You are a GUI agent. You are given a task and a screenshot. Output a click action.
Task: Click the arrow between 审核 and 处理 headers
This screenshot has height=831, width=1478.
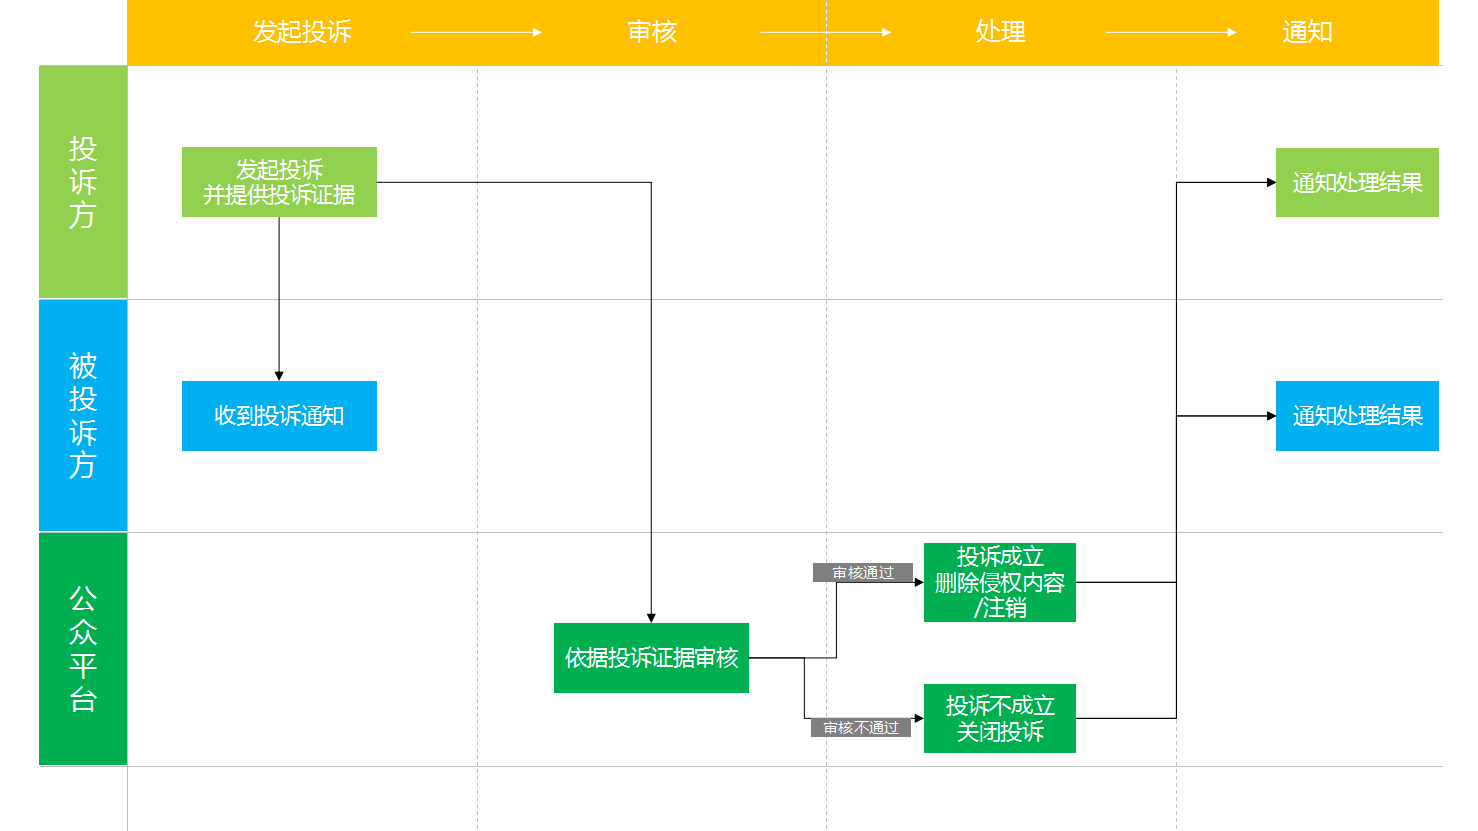click(x=825, y=32)
